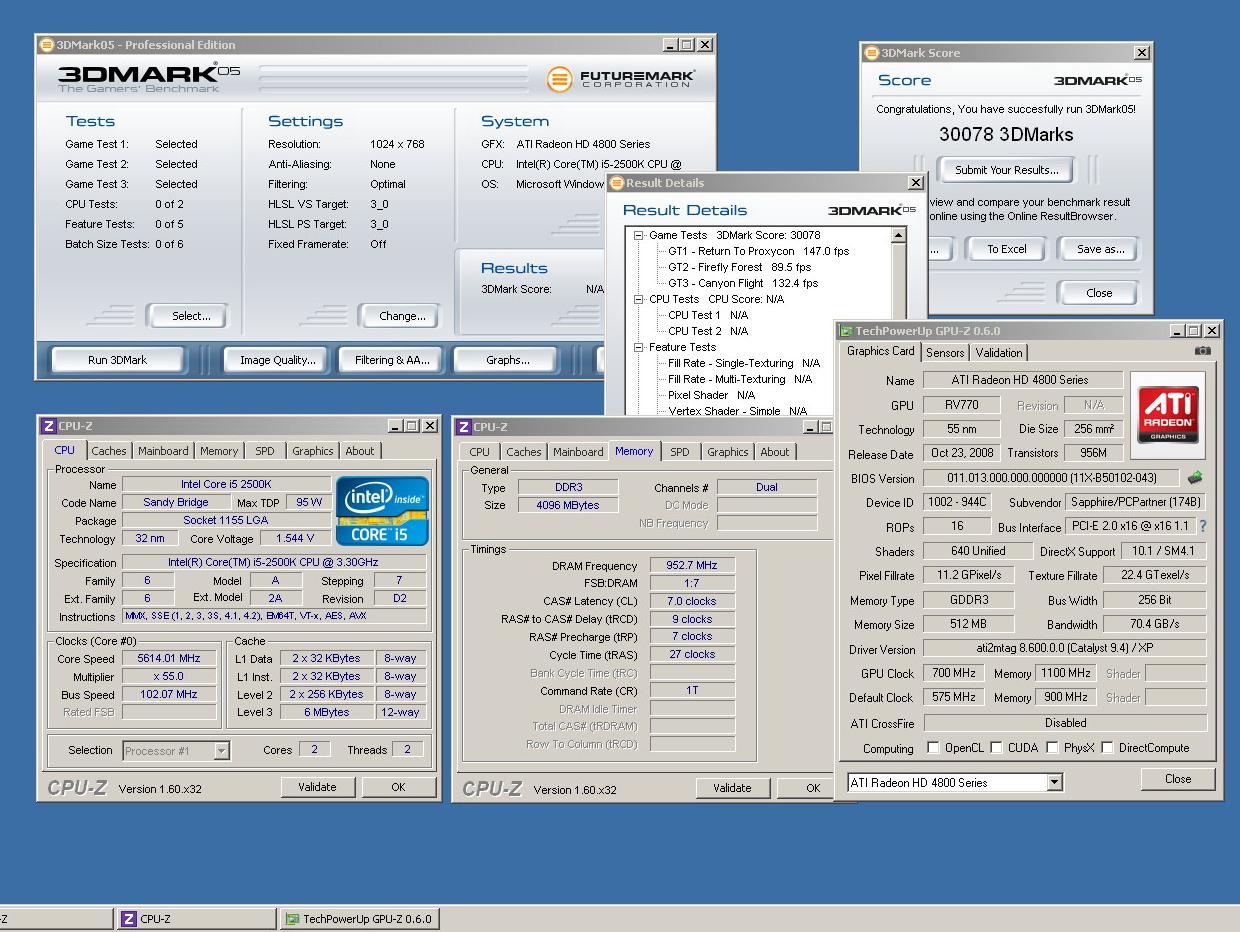Click Graphs button in 3DMark05
The image size is (1240, 932).
pyautogui.click(x=507, y=360)
